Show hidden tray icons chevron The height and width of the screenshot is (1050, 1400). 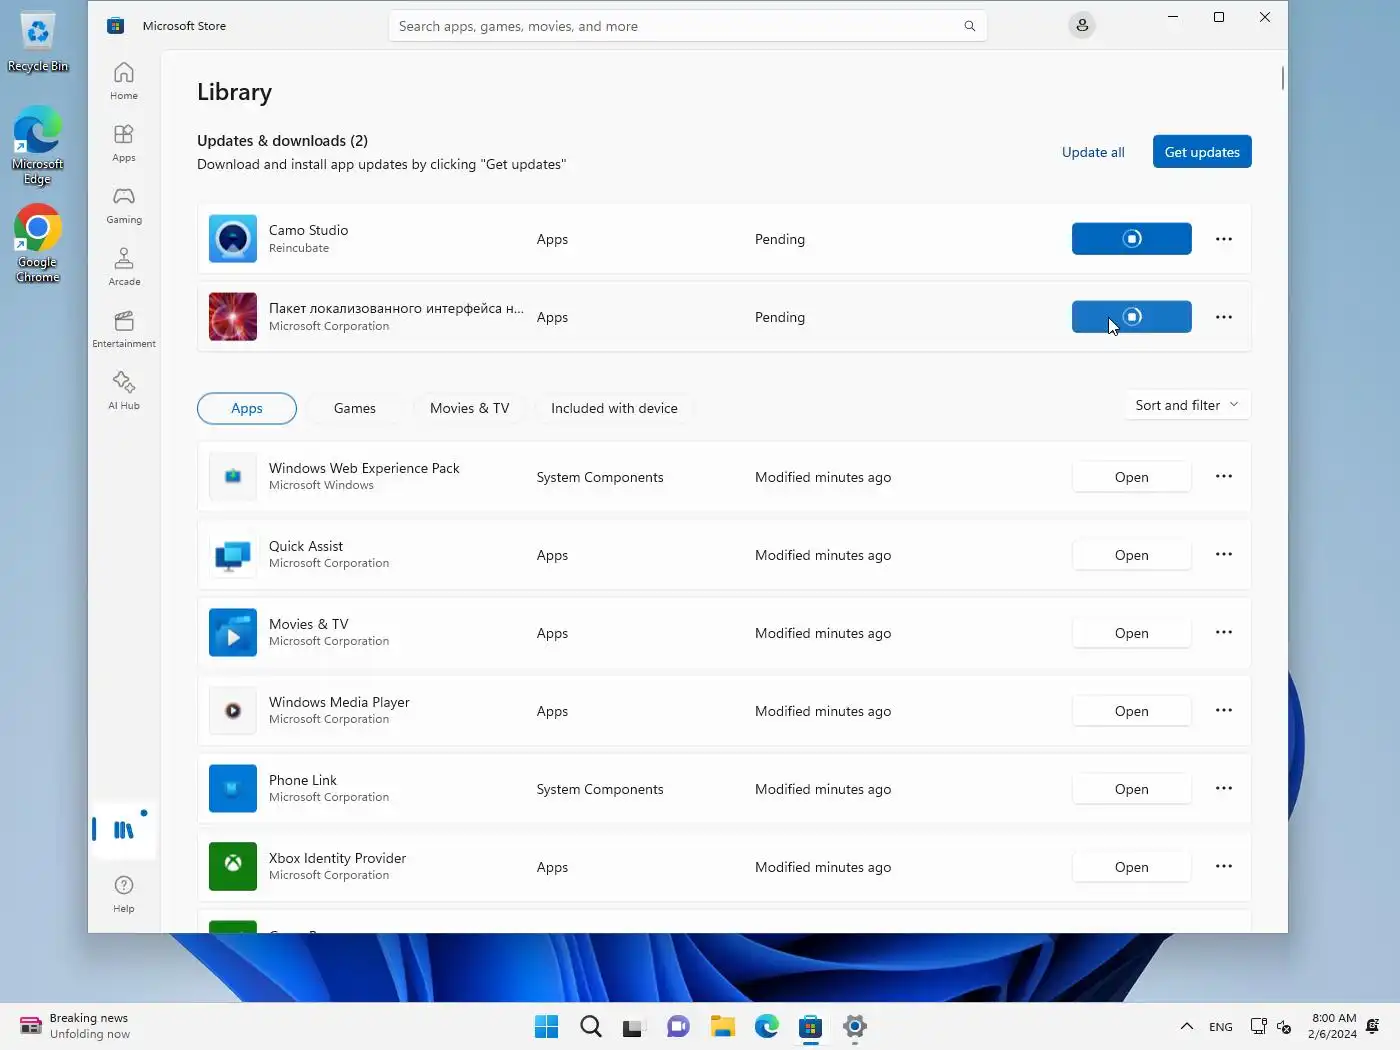point(1187,1027)
